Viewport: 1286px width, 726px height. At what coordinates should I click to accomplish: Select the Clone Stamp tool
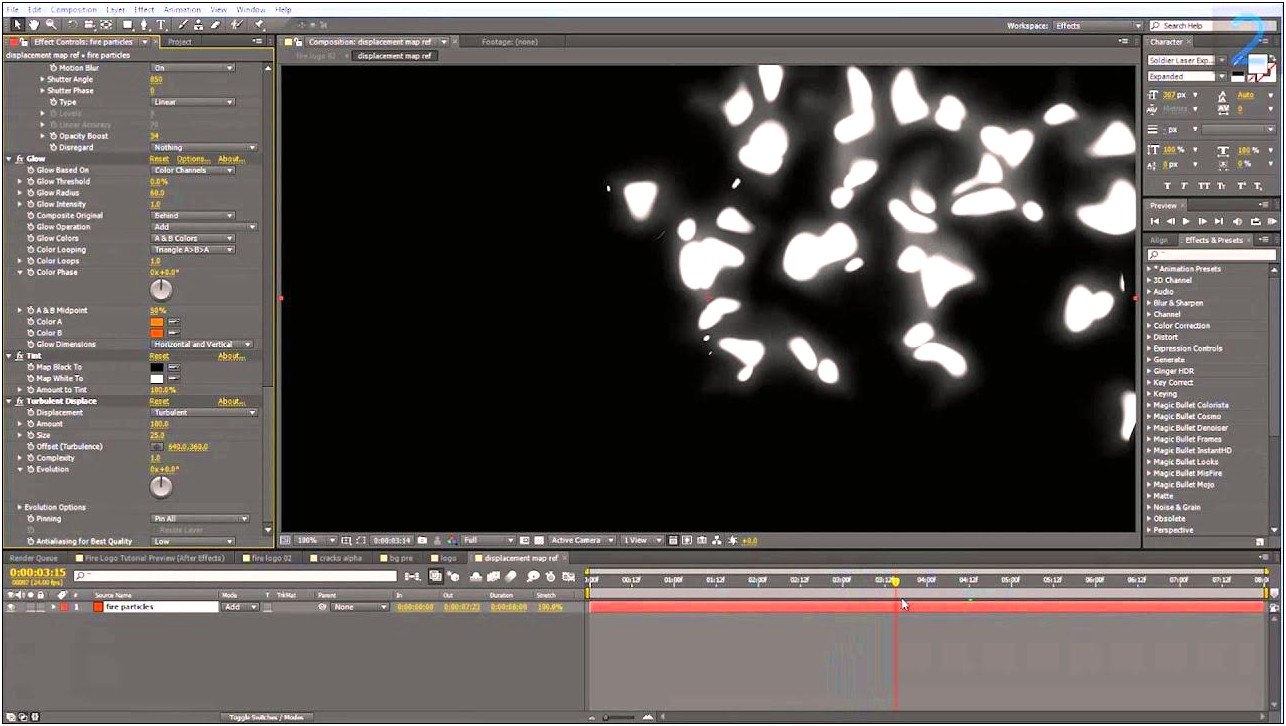(x=200, y=24)
